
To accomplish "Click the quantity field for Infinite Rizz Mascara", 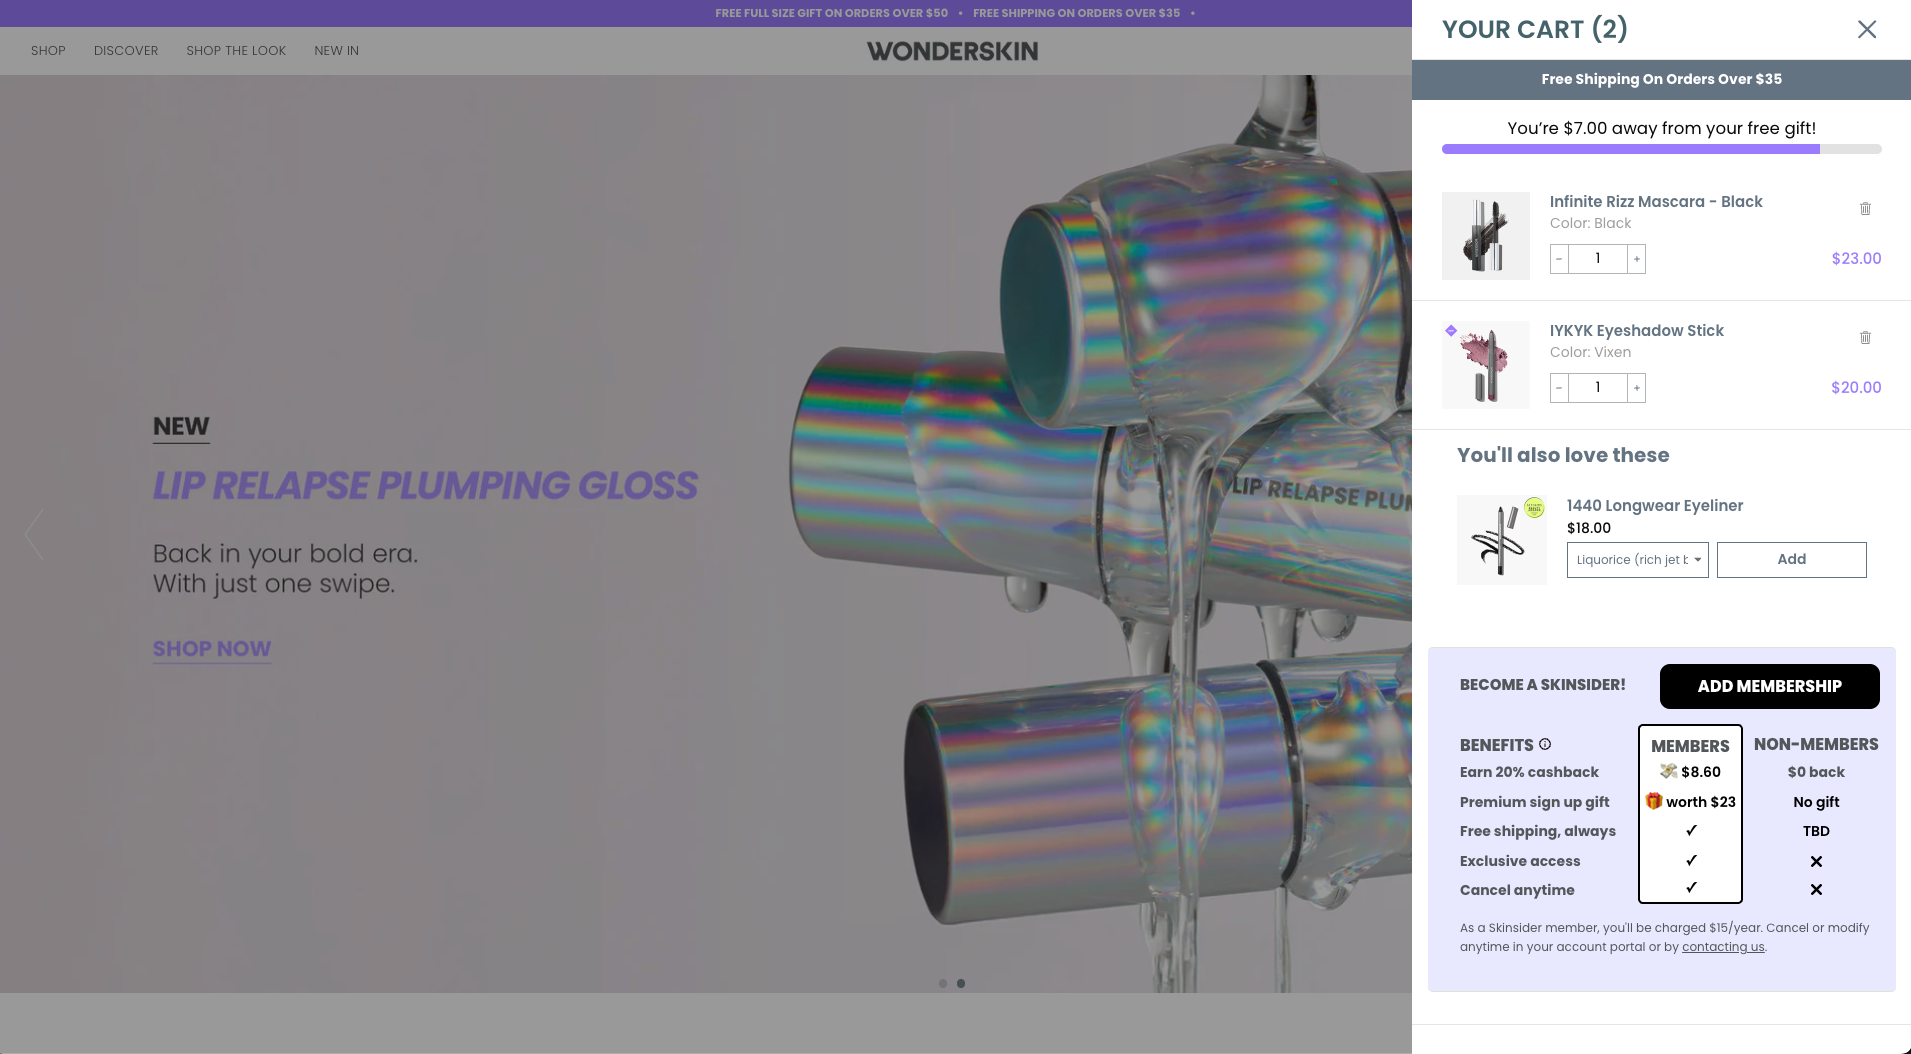I will 1598,259.
